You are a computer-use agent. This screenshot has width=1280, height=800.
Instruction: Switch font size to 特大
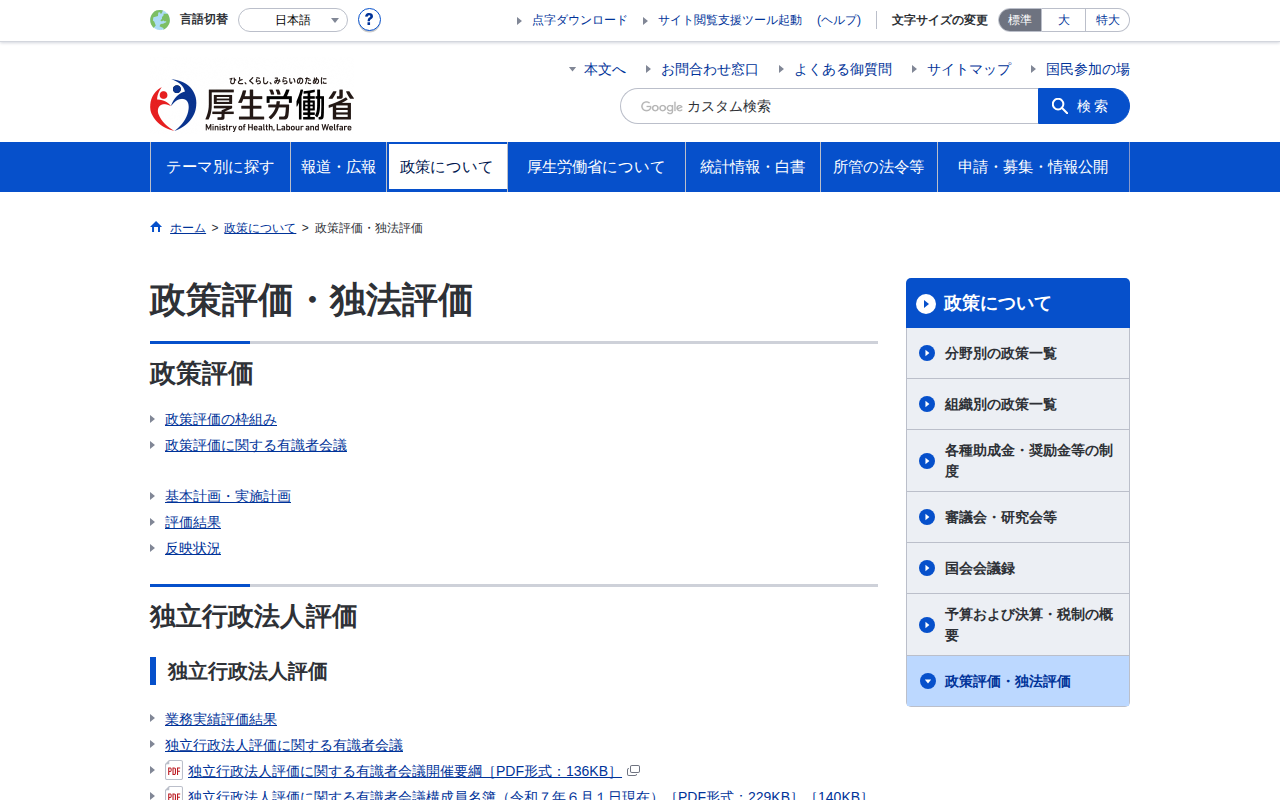point(1107,20)
